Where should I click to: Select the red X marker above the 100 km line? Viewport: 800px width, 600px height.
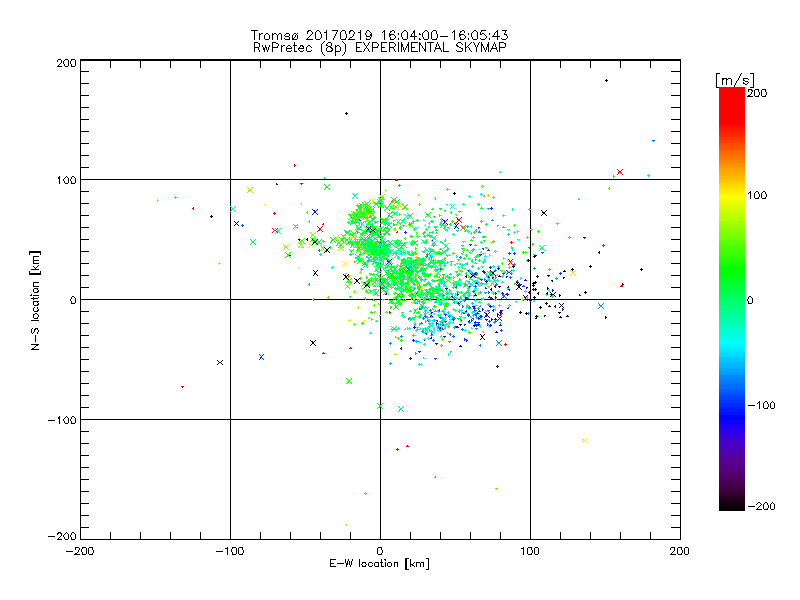coord(620,172)
